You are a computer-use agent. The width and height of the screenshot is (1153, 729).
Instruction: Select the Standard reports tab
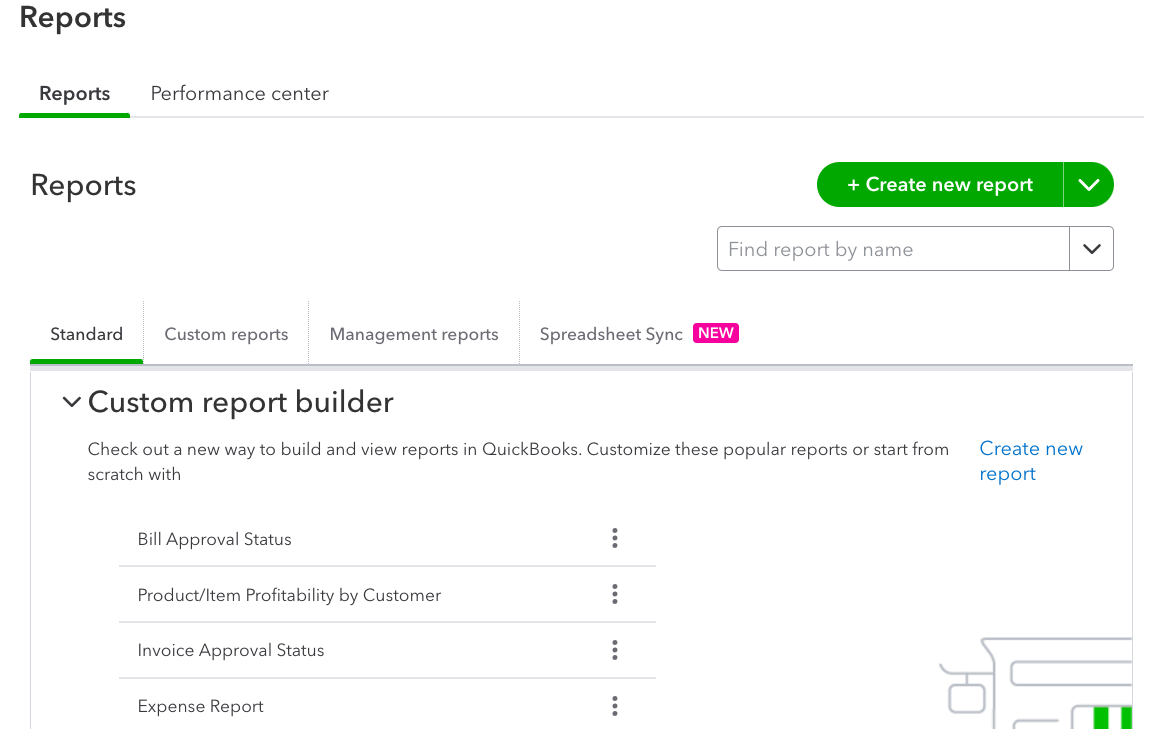[87, 335]
